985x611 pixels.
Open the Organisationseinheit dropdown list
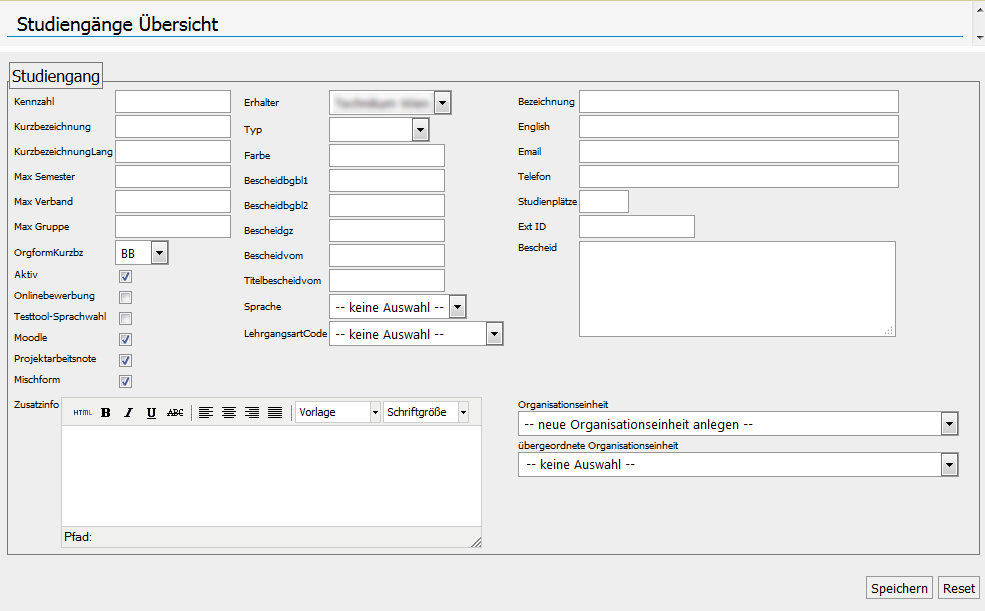coord(949,424)
